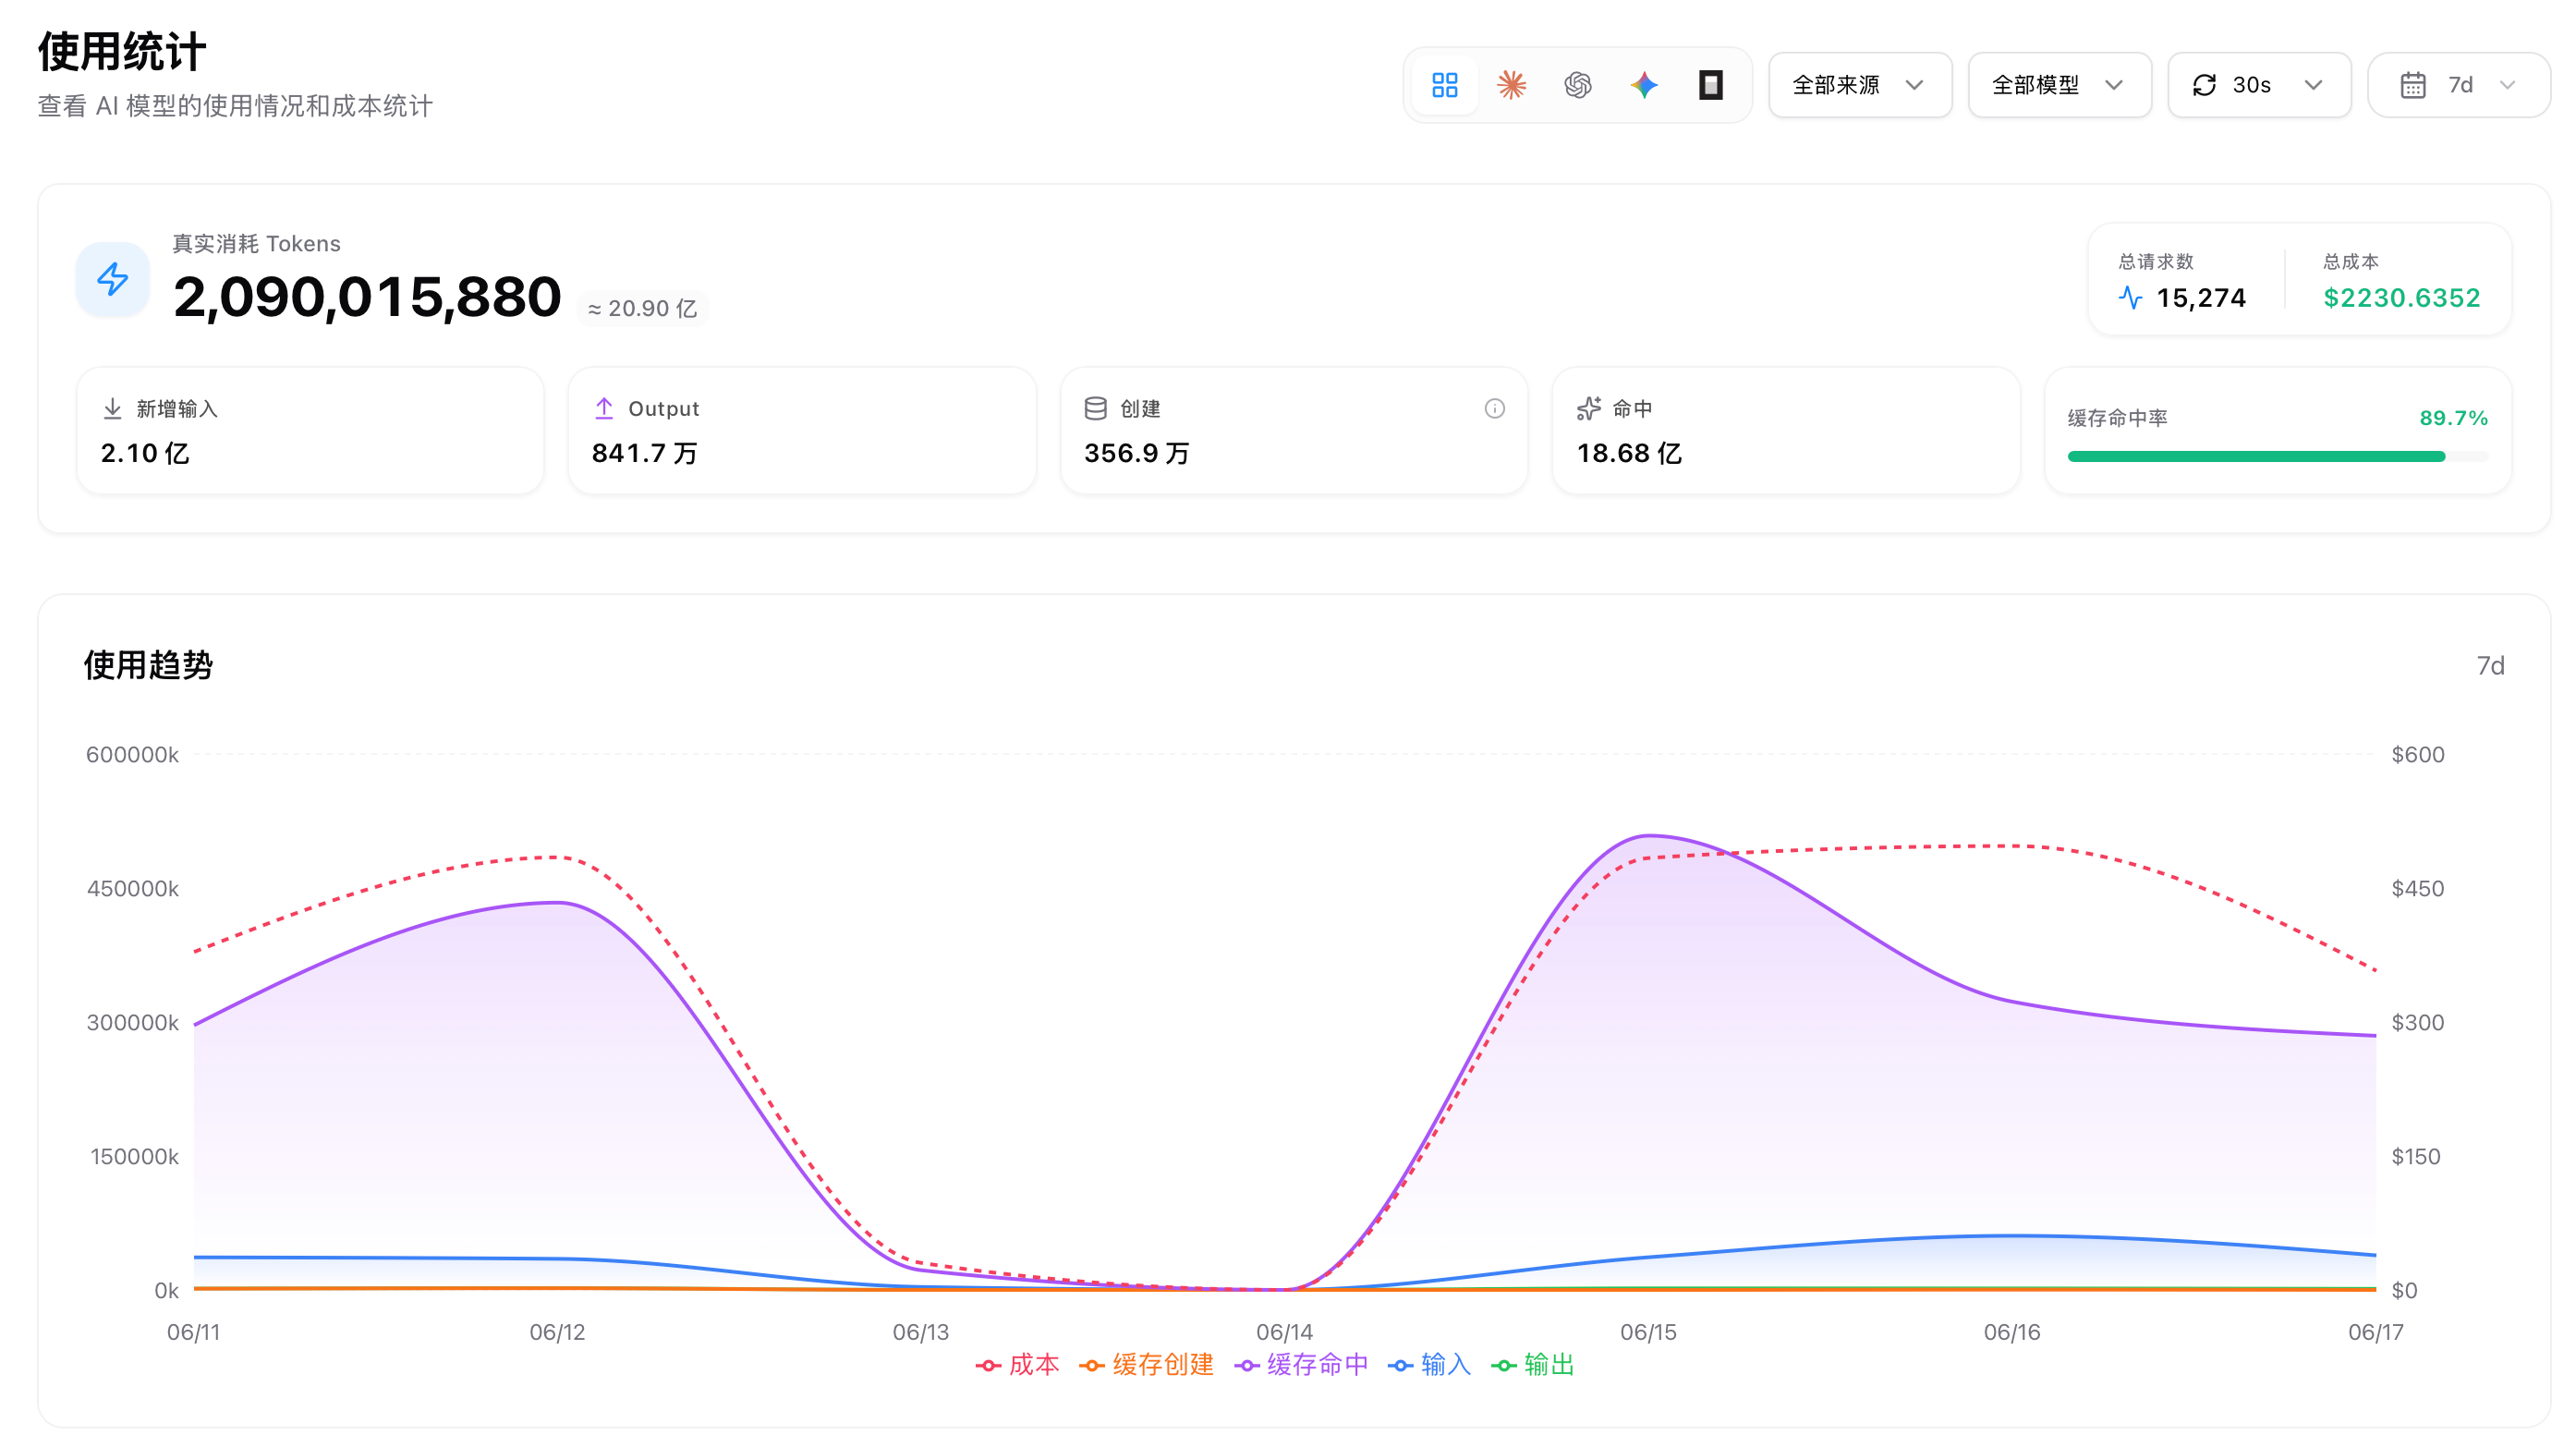Click the 总成本 $2230.6352 value
This screenshot has height=1447, width=2576.
tap(2401, 298)
